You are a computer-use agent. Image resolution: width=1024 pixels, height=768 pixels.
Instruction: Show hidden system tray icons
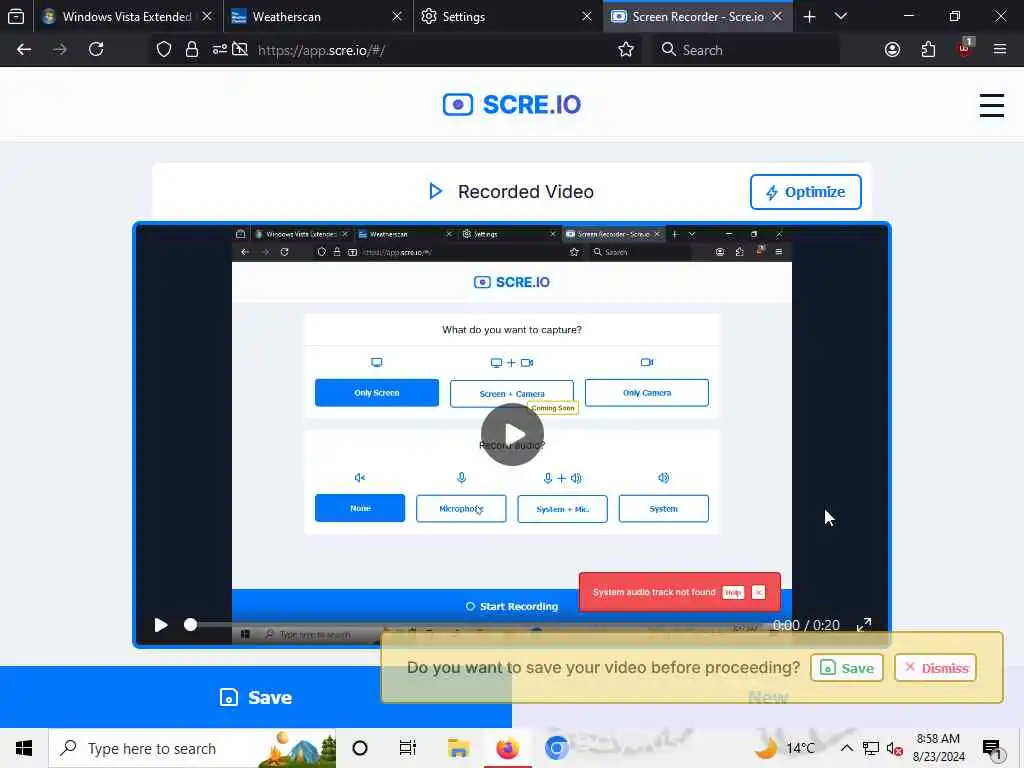pyautogui.click(x=846, y=748)
